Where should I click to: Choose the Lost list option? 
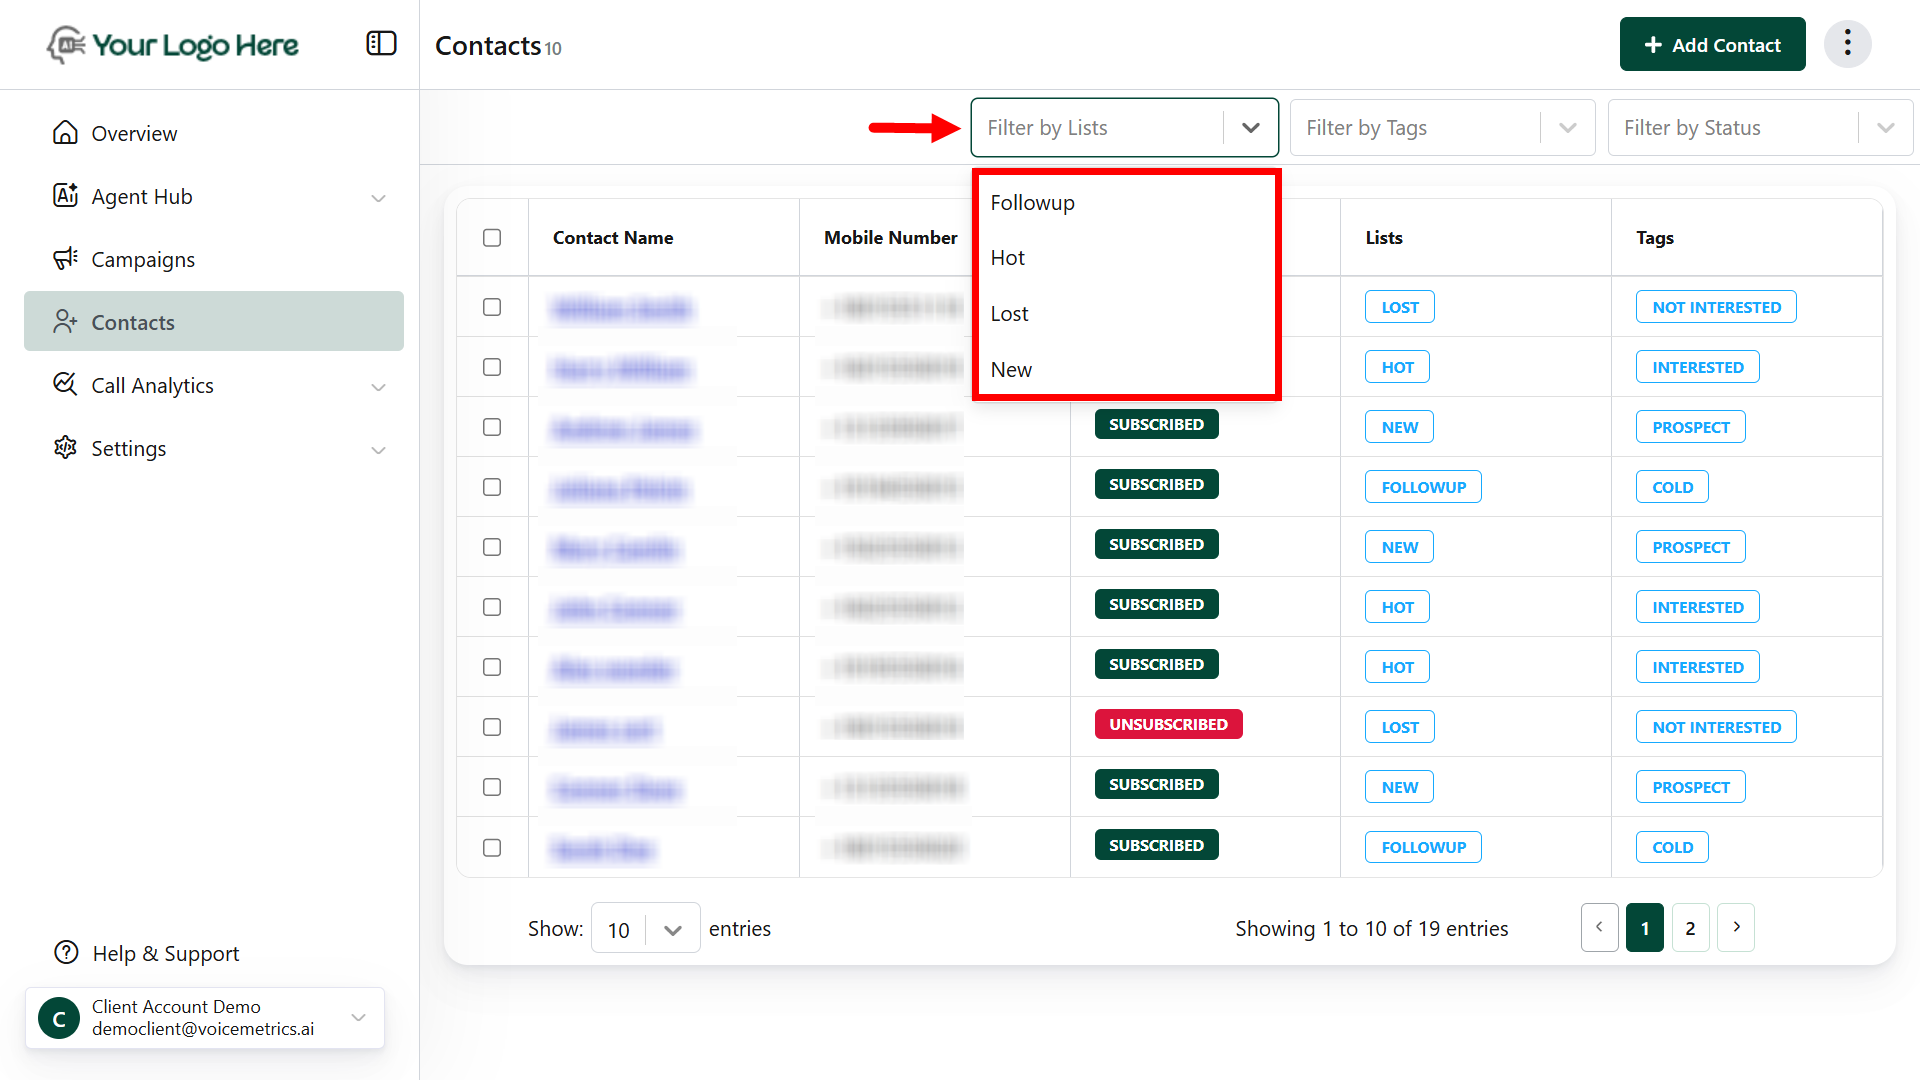pyautogui.click(x=1009, y=314)
